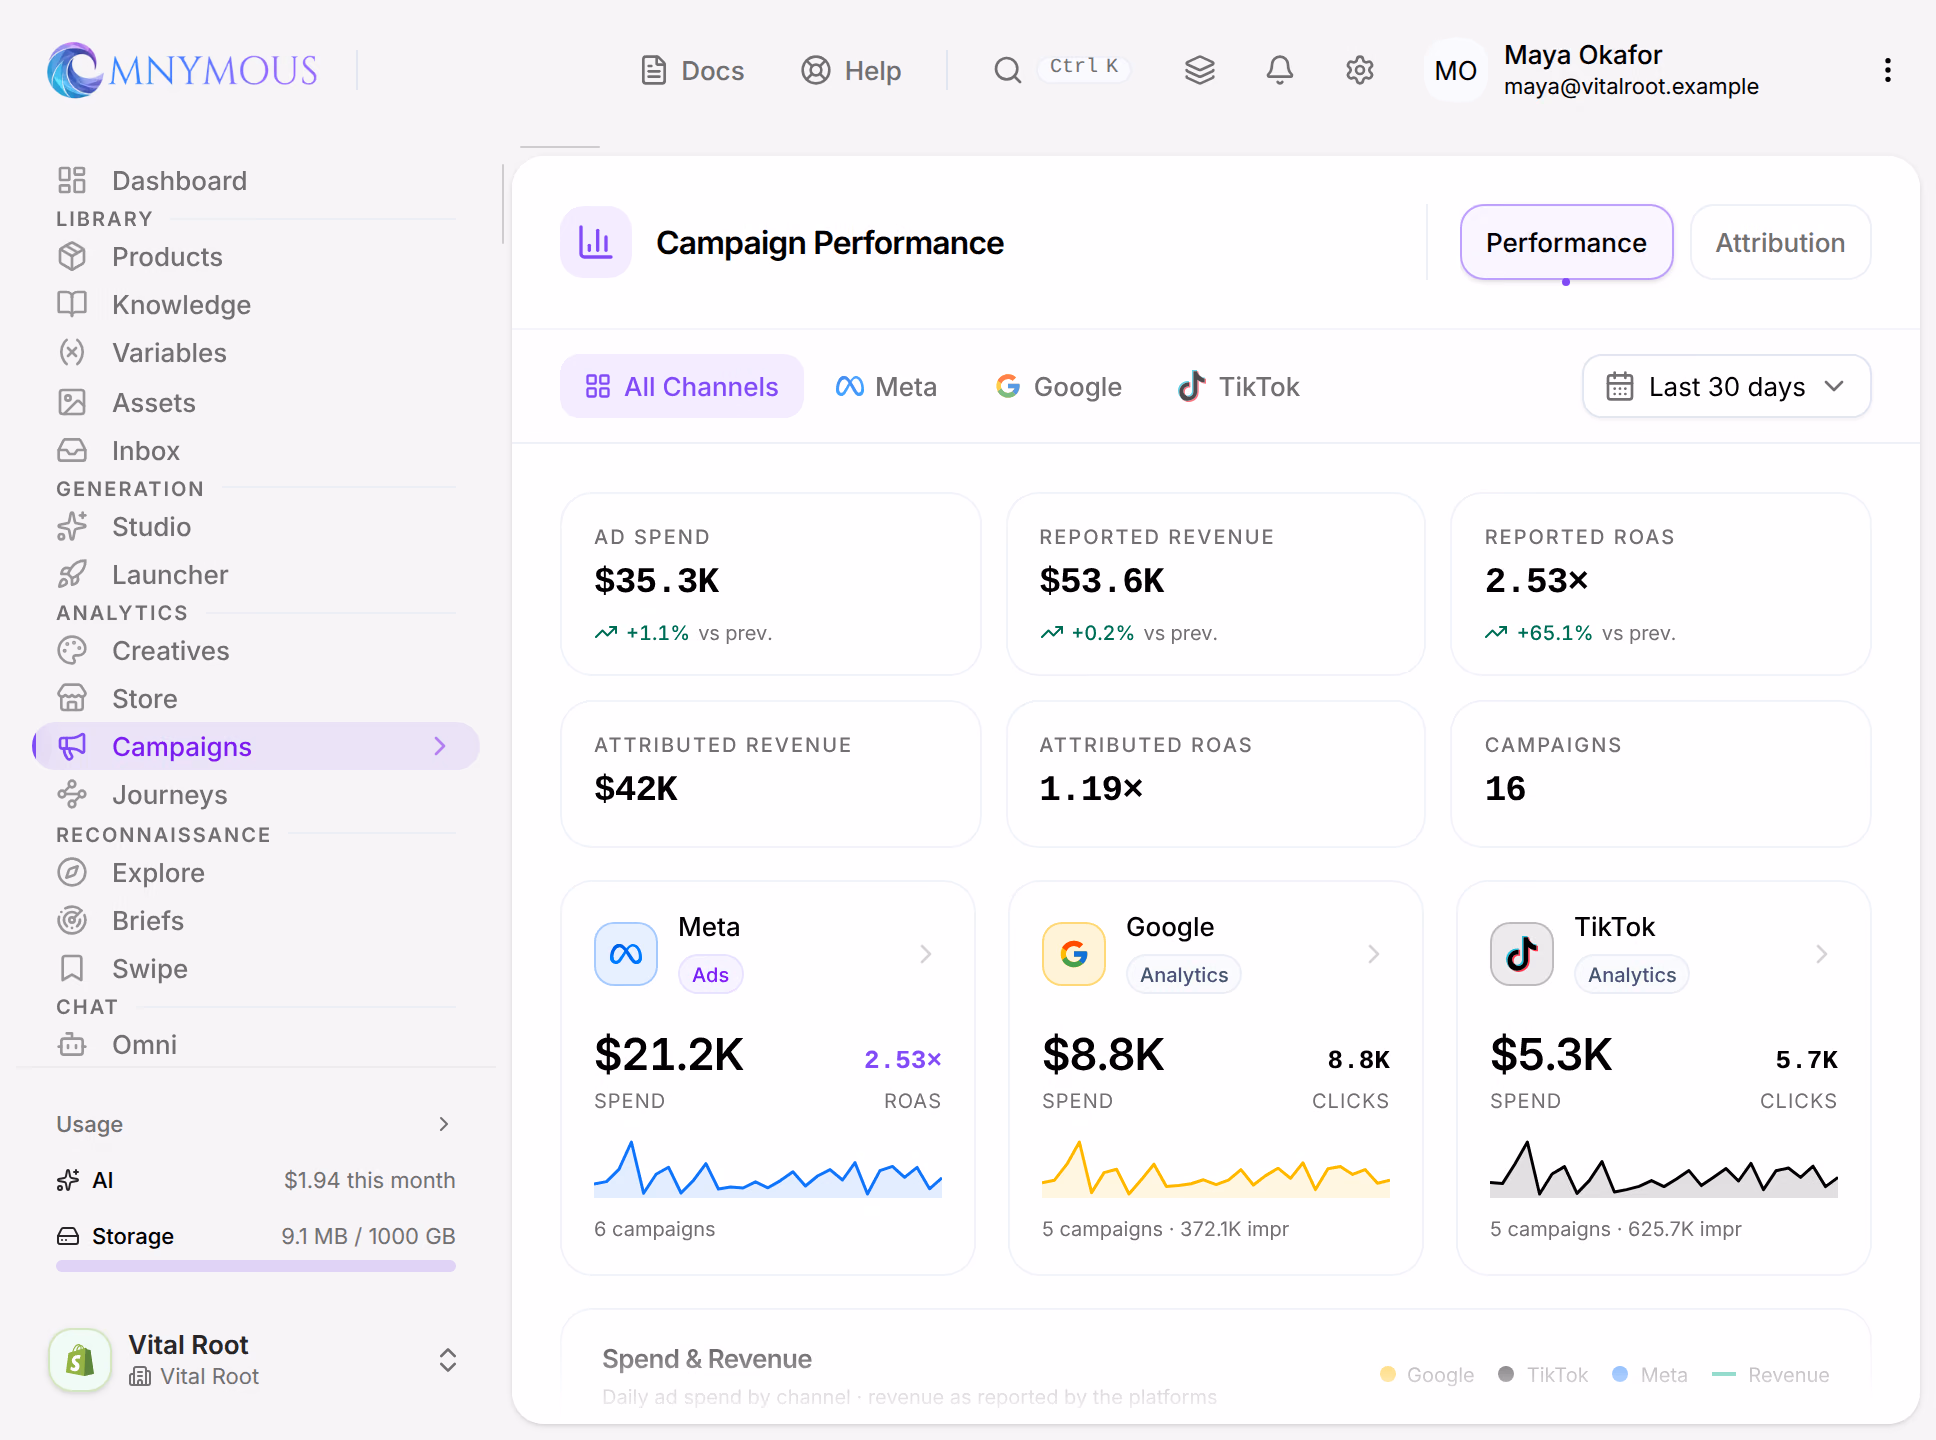Filter by TikTok channel tab
Image resolution: width=1936 pixels, height=1440 pixels.
coord(1238,386)
